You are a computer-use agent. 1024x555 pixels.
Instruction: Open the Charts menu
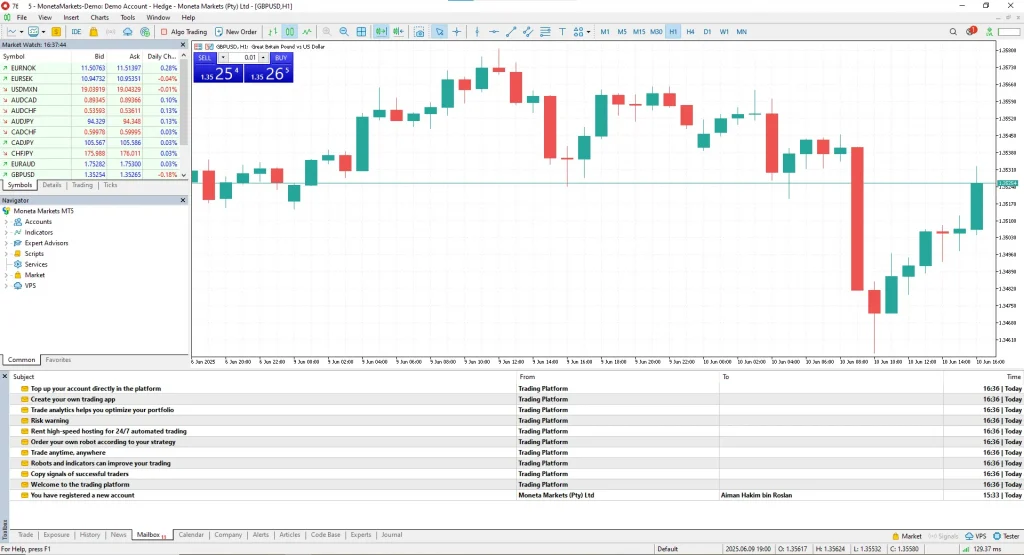click(x=99, y=18)
